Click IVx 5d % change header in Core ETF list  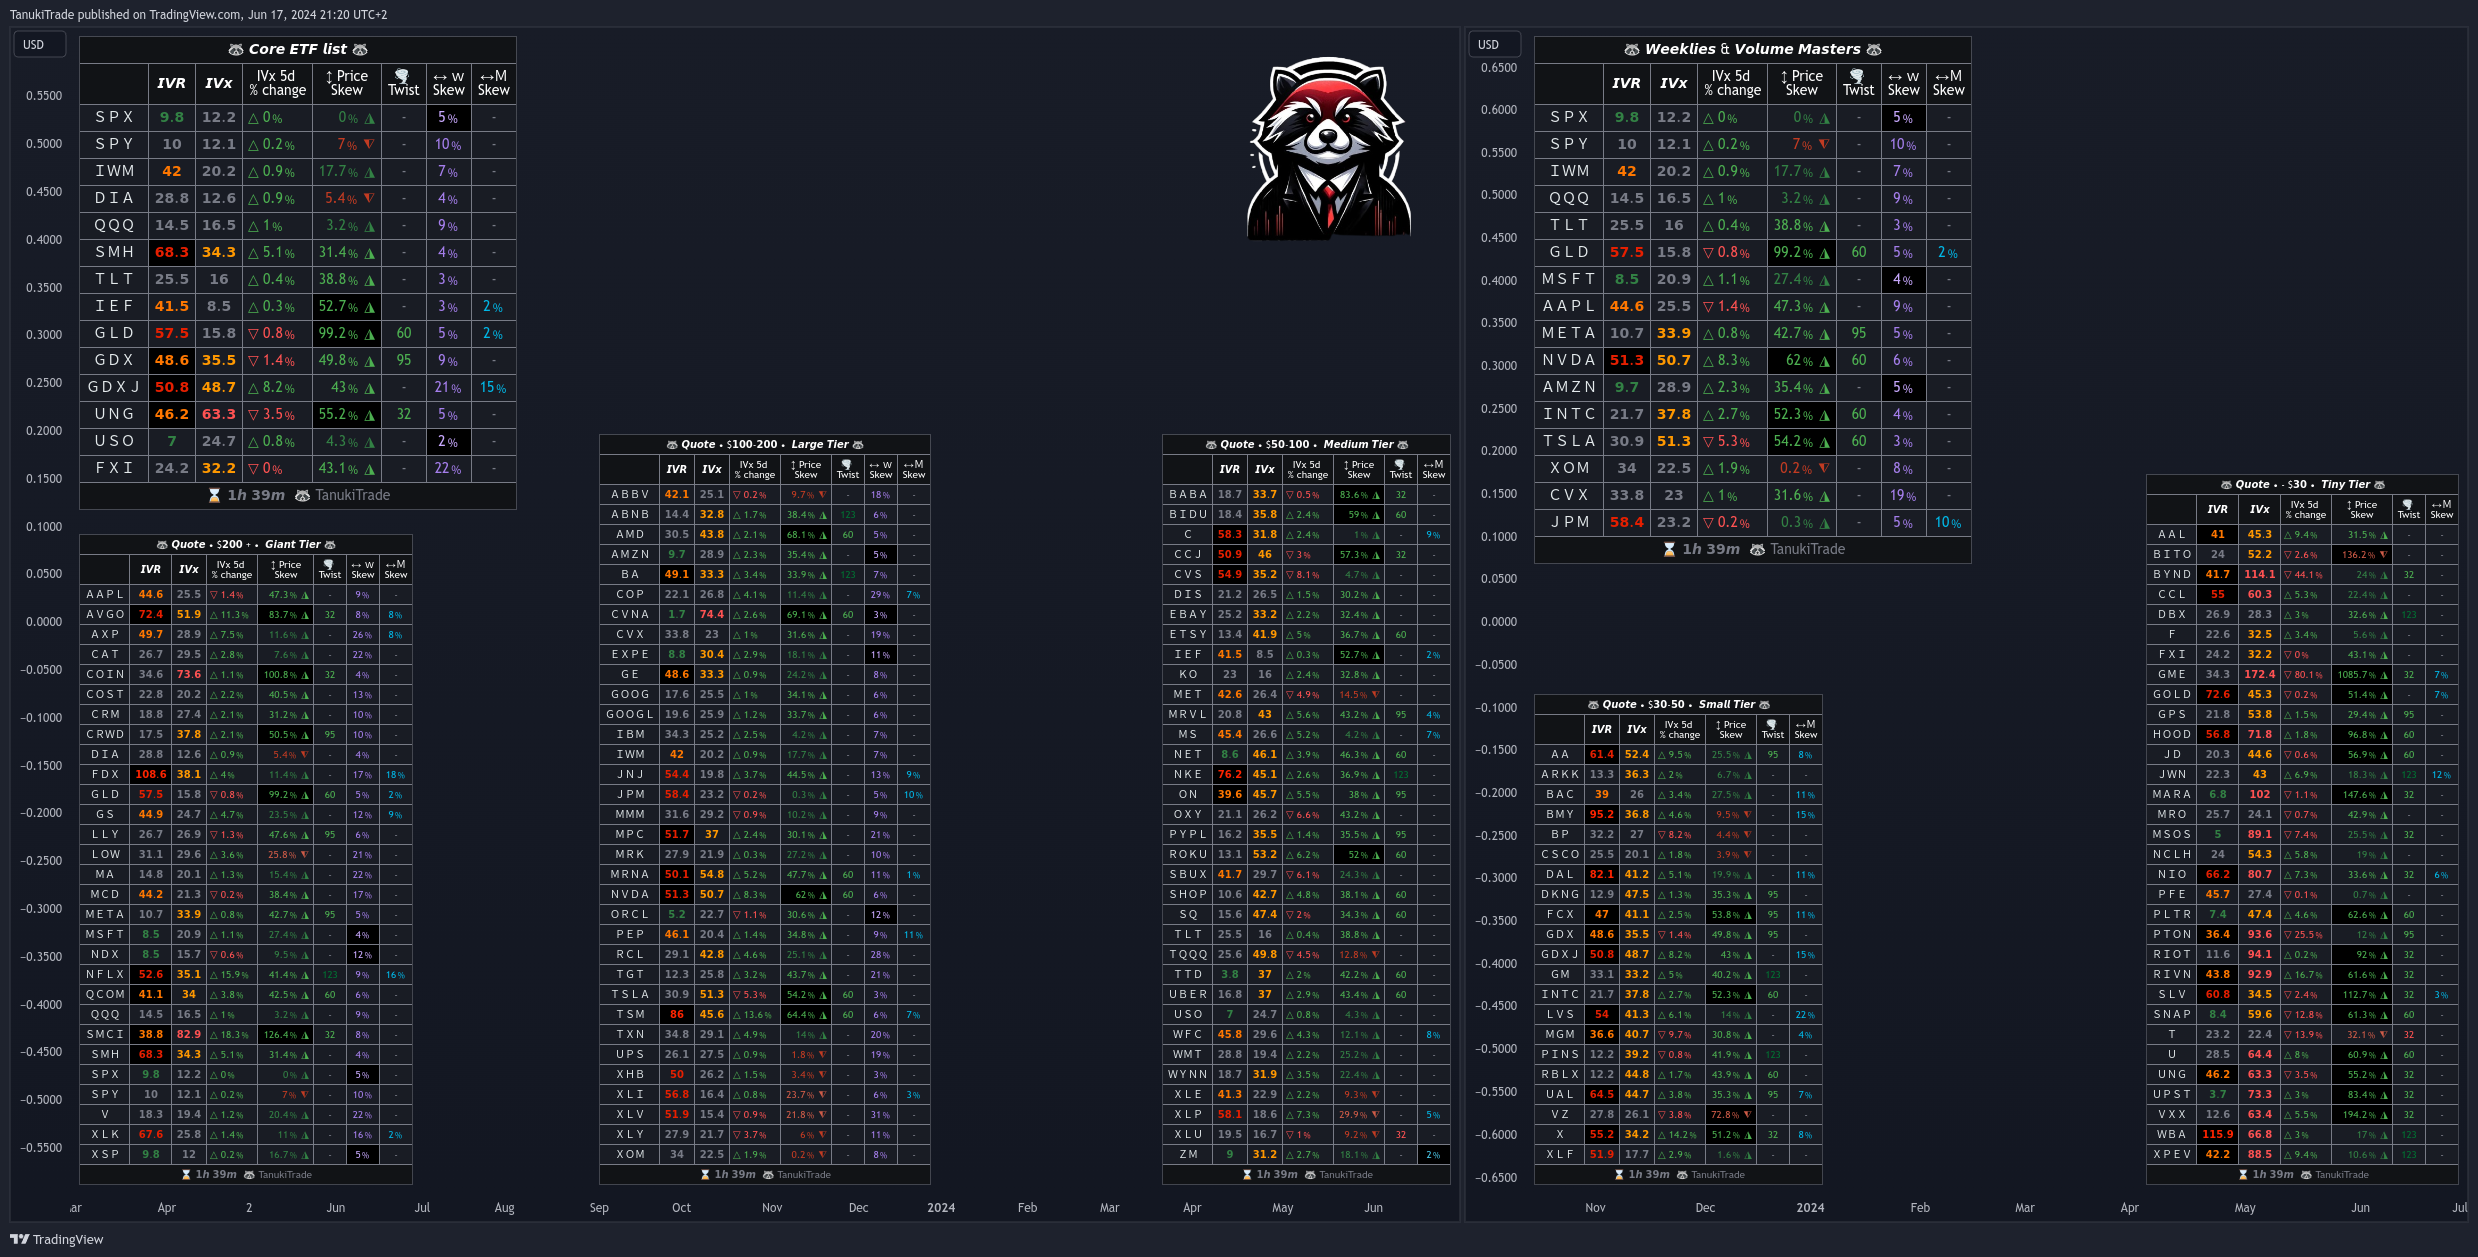[277, 83]
